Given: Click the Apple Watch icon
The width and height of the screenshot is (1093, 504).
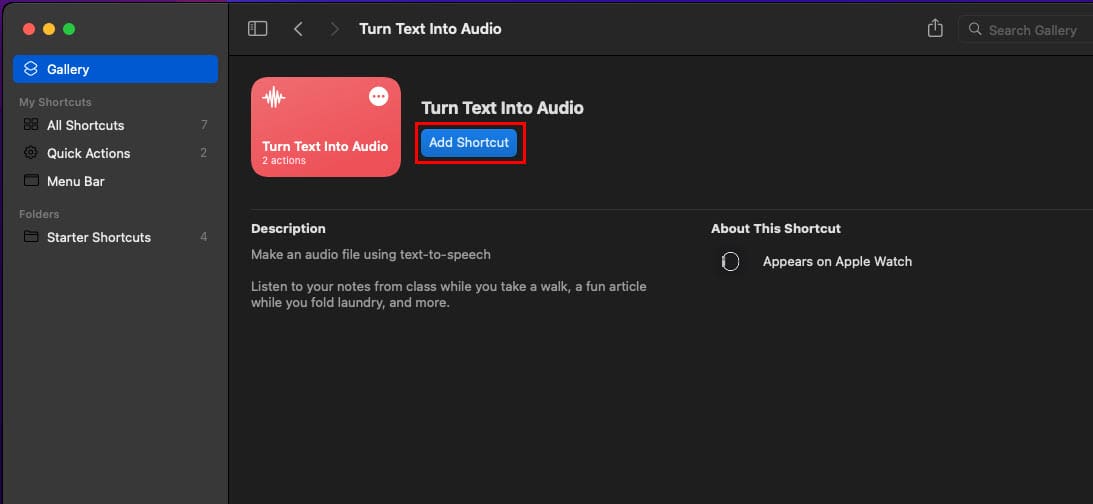Looking at the screenshot, I should coord(730,261).
